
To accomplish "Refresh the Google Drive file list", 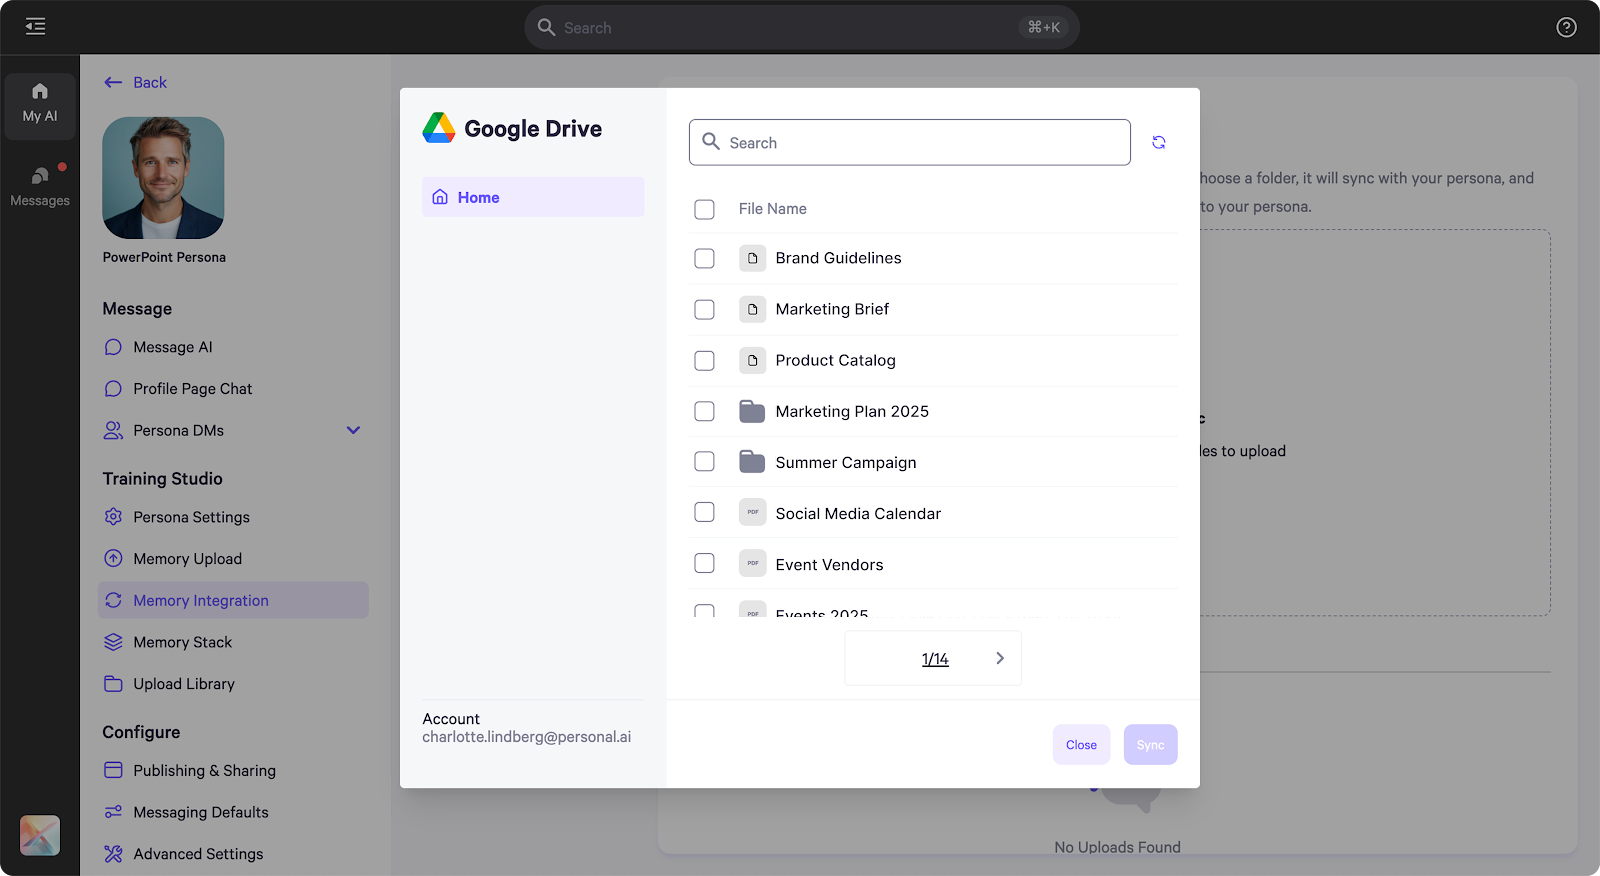I will point(1159,143).
